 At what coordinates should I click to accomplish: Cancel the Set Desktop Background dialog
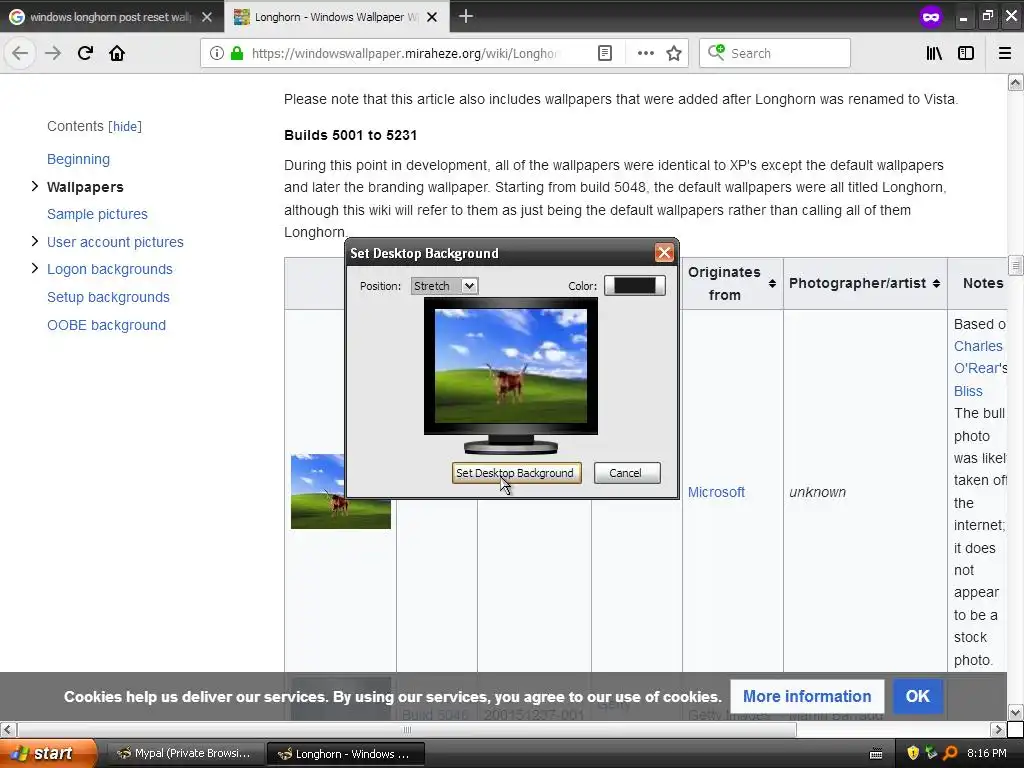click(x=627, y=473)
